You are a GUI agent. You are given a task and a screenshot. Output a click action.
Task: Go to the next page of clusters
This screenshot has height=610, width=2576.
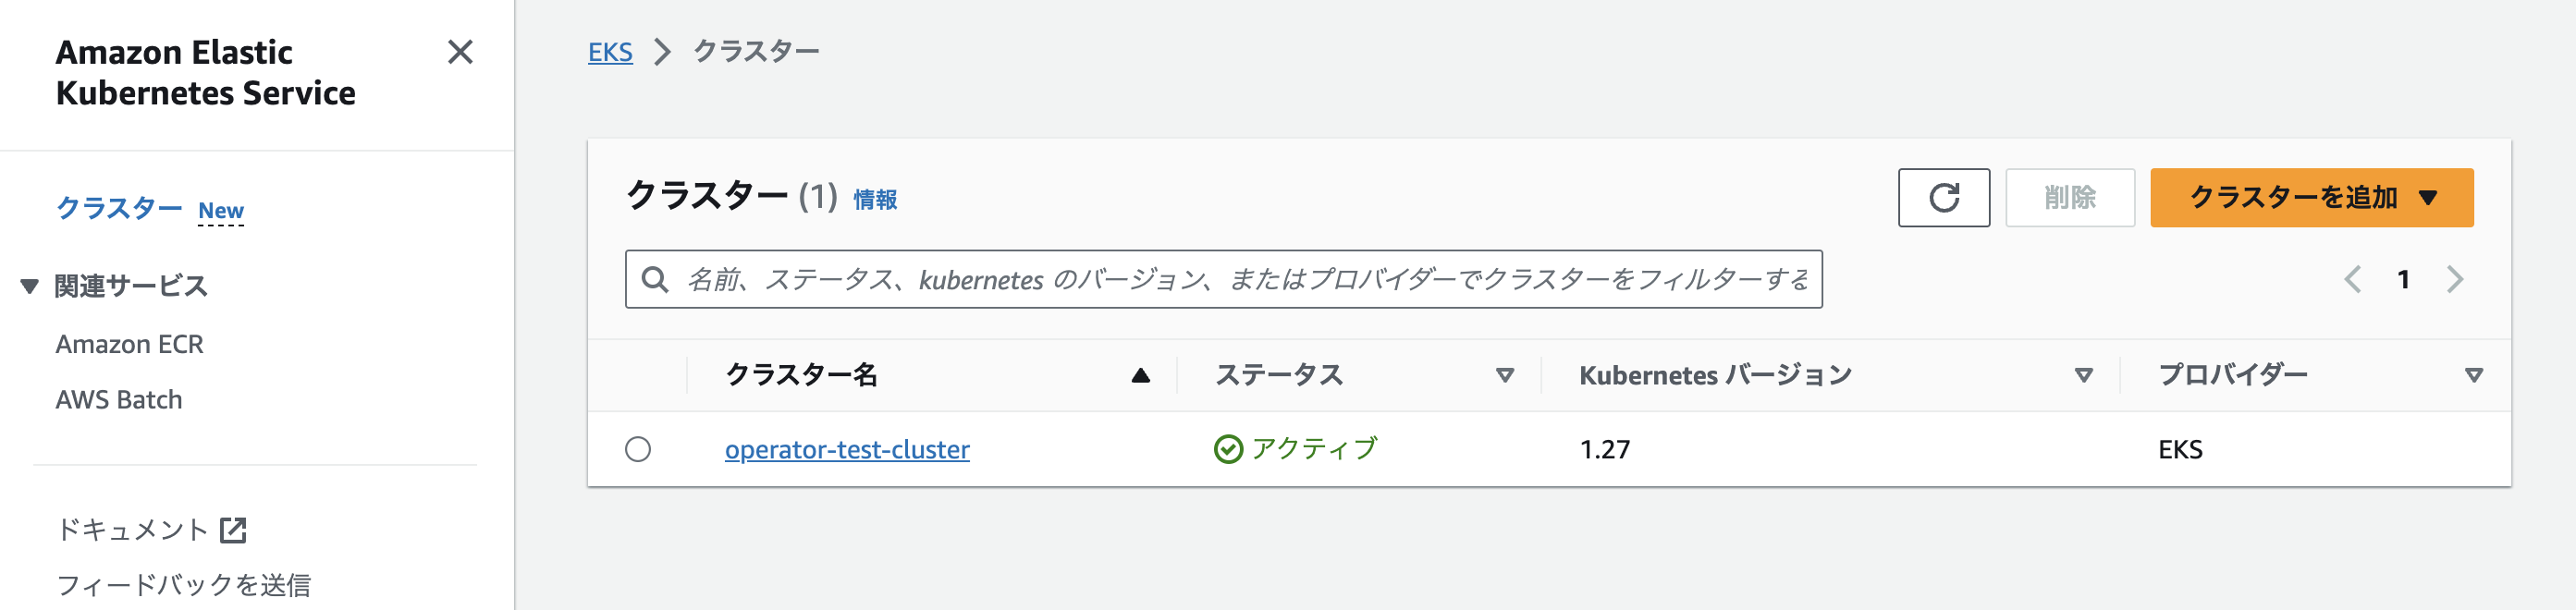[2455, 279]
